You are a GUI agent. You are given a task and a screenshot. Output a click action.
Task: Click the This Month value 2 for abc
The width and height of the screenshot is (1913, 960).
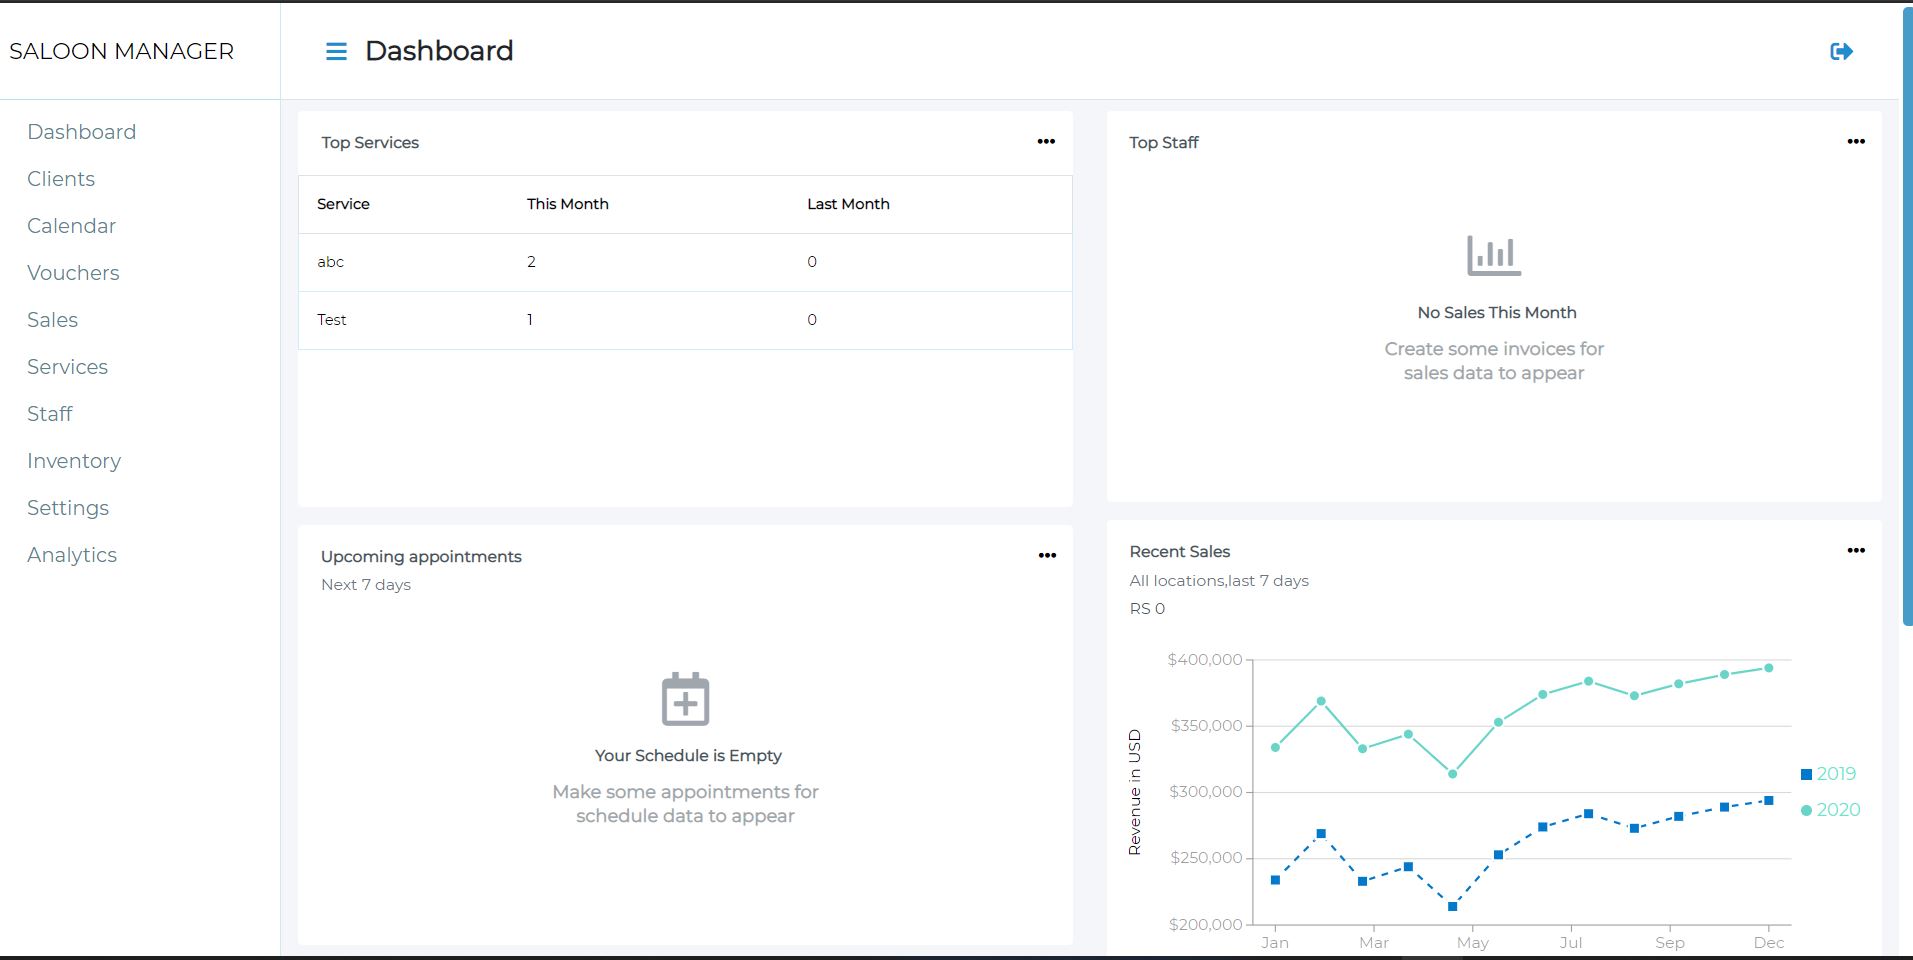531,262
